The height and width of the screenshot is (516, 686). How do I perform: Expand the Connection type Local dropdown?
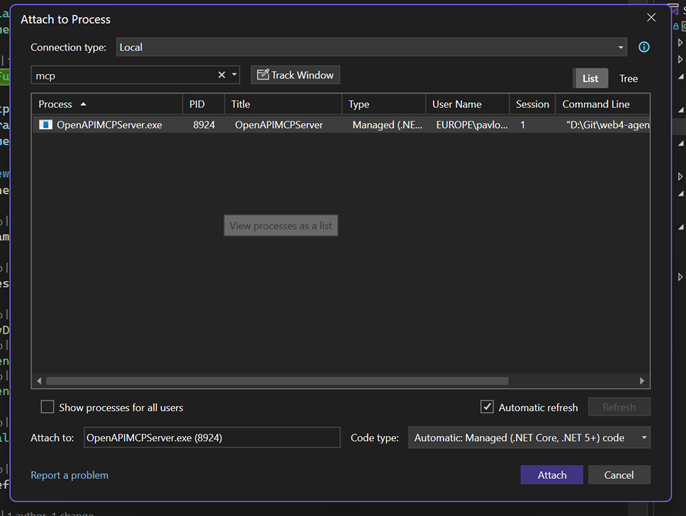(371, 47)
